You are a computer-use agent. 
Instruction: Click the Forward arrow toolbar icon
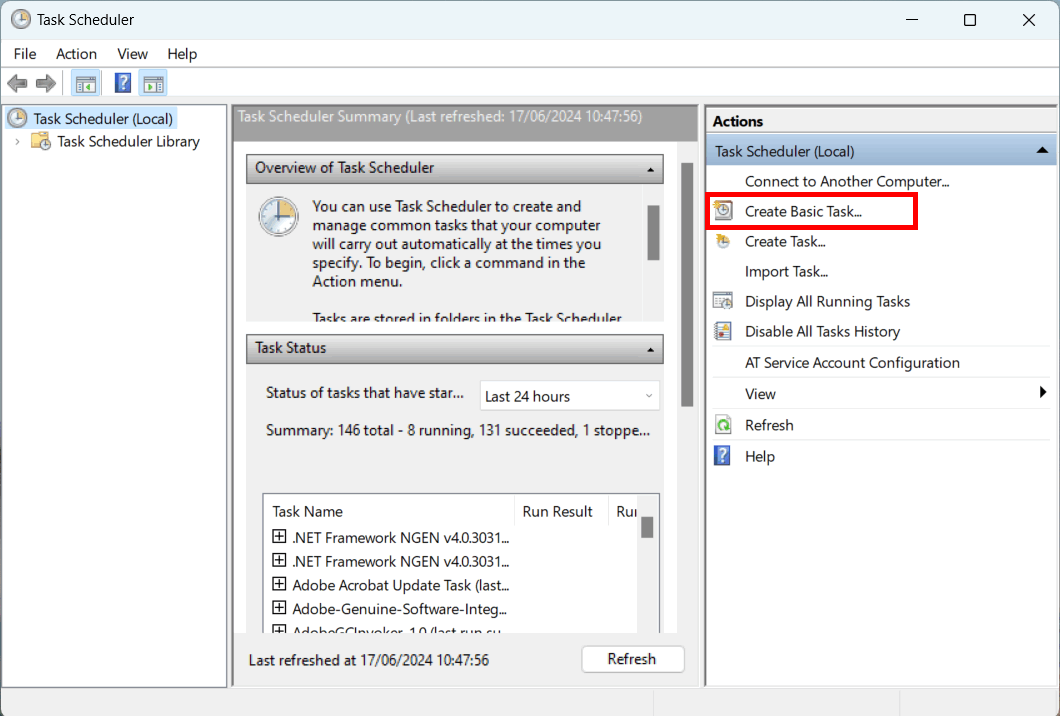click(x=45, y=84)
